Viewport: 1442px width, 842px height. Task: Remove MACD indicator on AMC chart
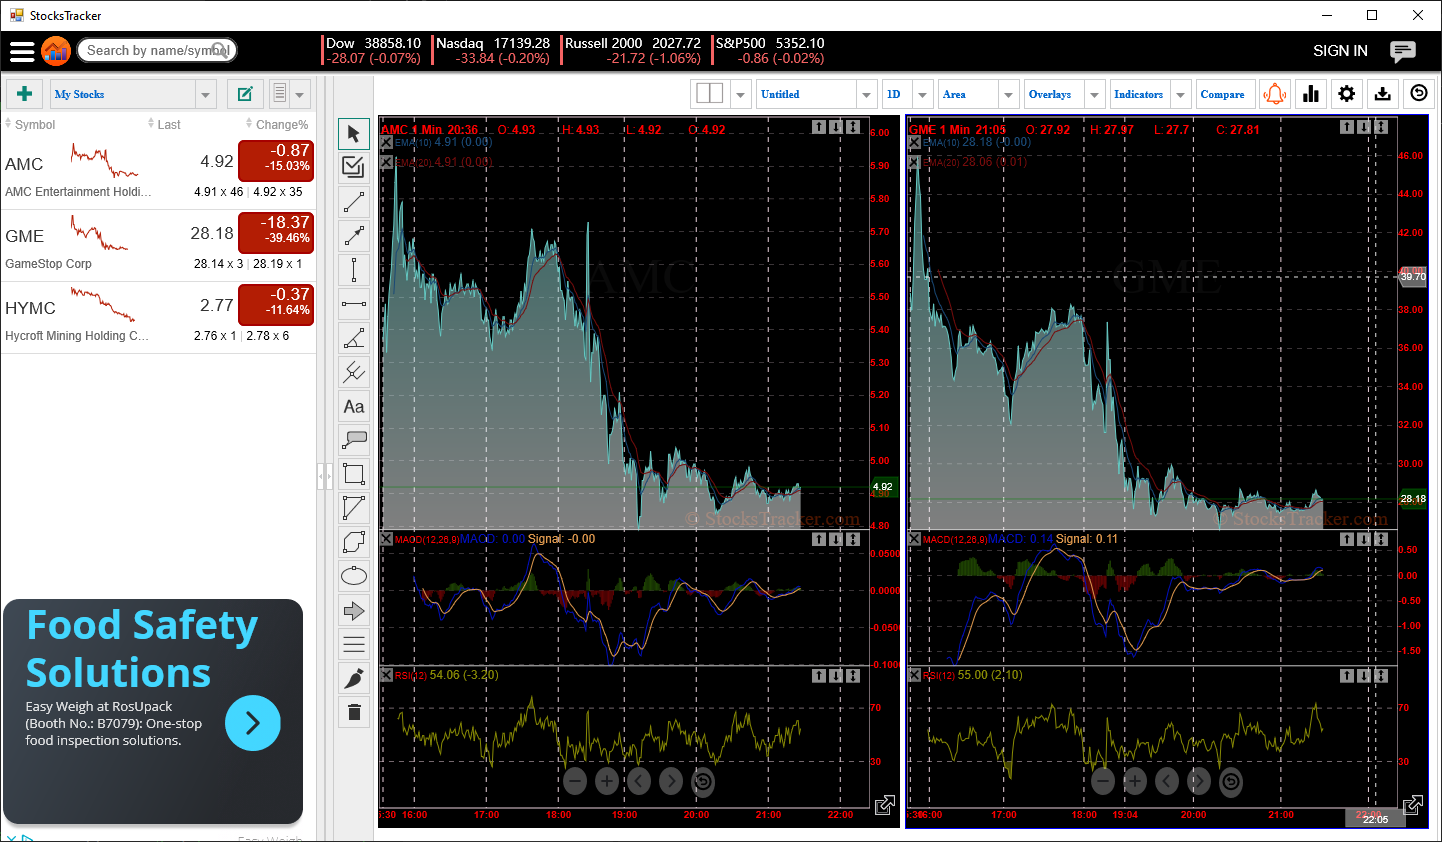(x=387, y=539)
